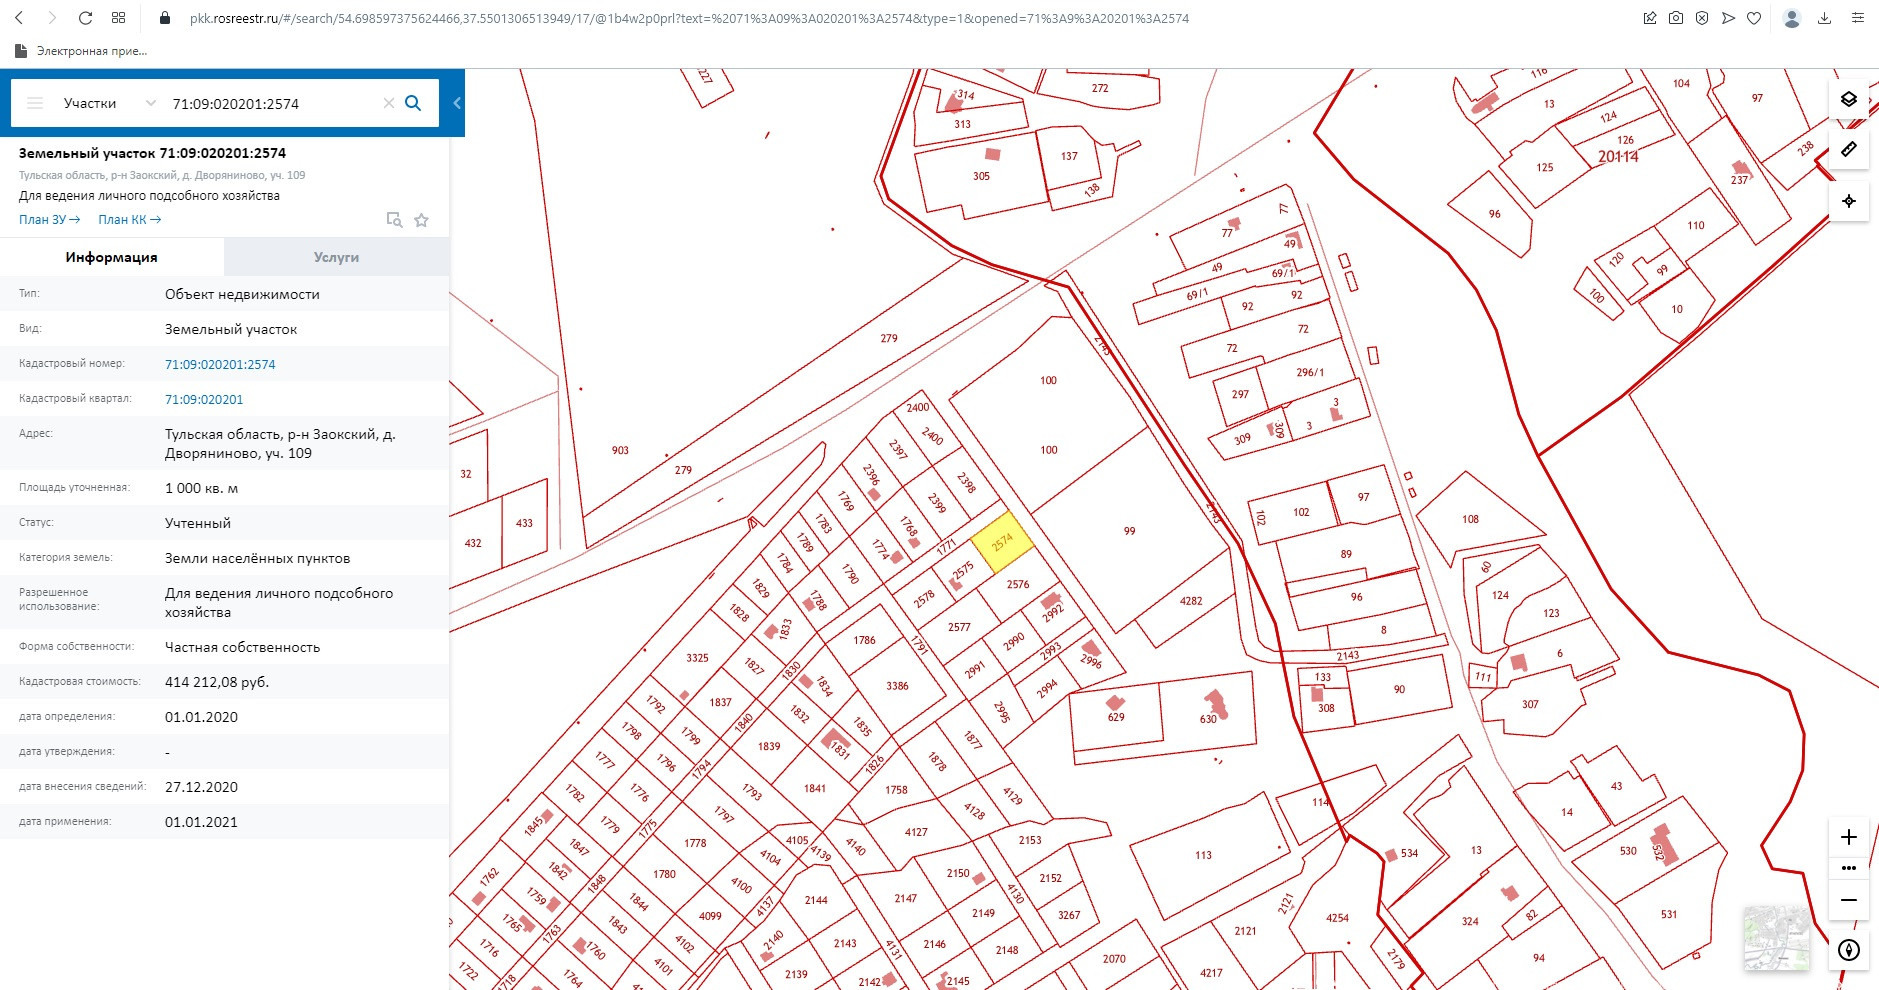Viewport: 1879px width, 990px height.
Task: Open the map layers control
Action: 1849,99
